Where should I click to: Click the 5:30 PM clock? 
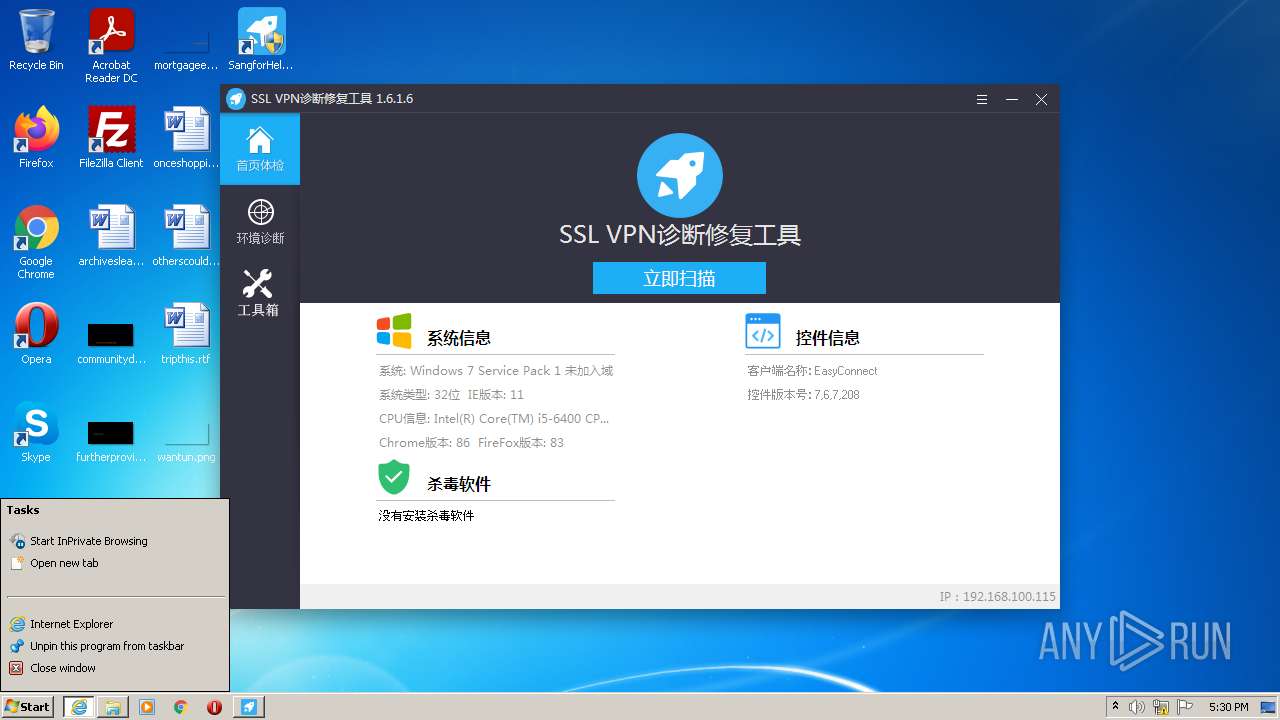pos(1228,707)
